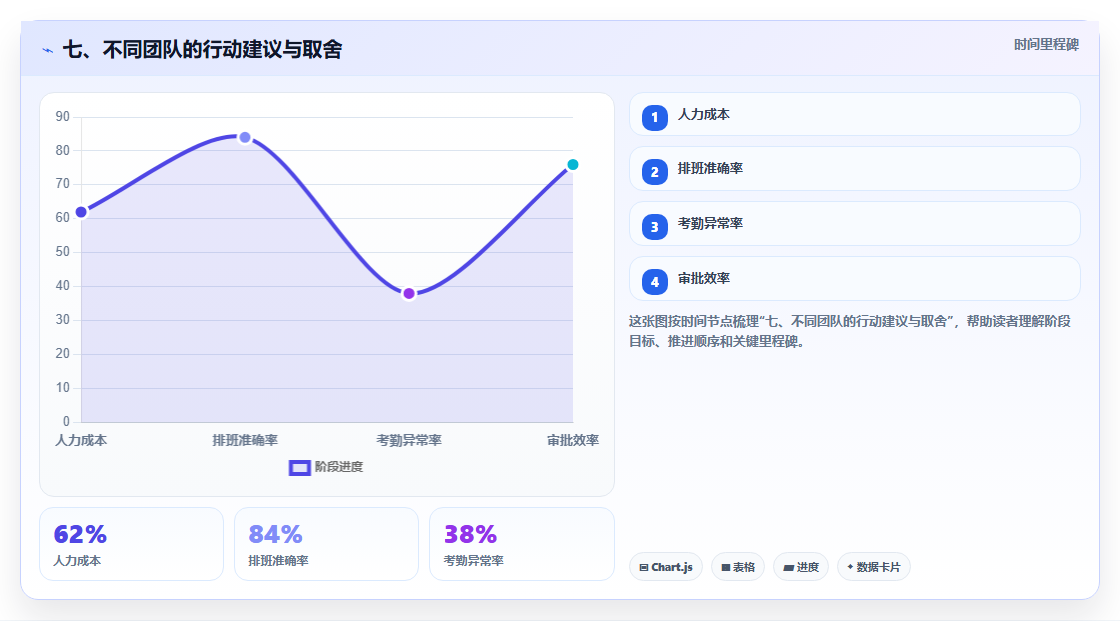Toggle the 阶段进度 legend color box
The height and width of the screenshot is (621, 1120).
[299, 468]
